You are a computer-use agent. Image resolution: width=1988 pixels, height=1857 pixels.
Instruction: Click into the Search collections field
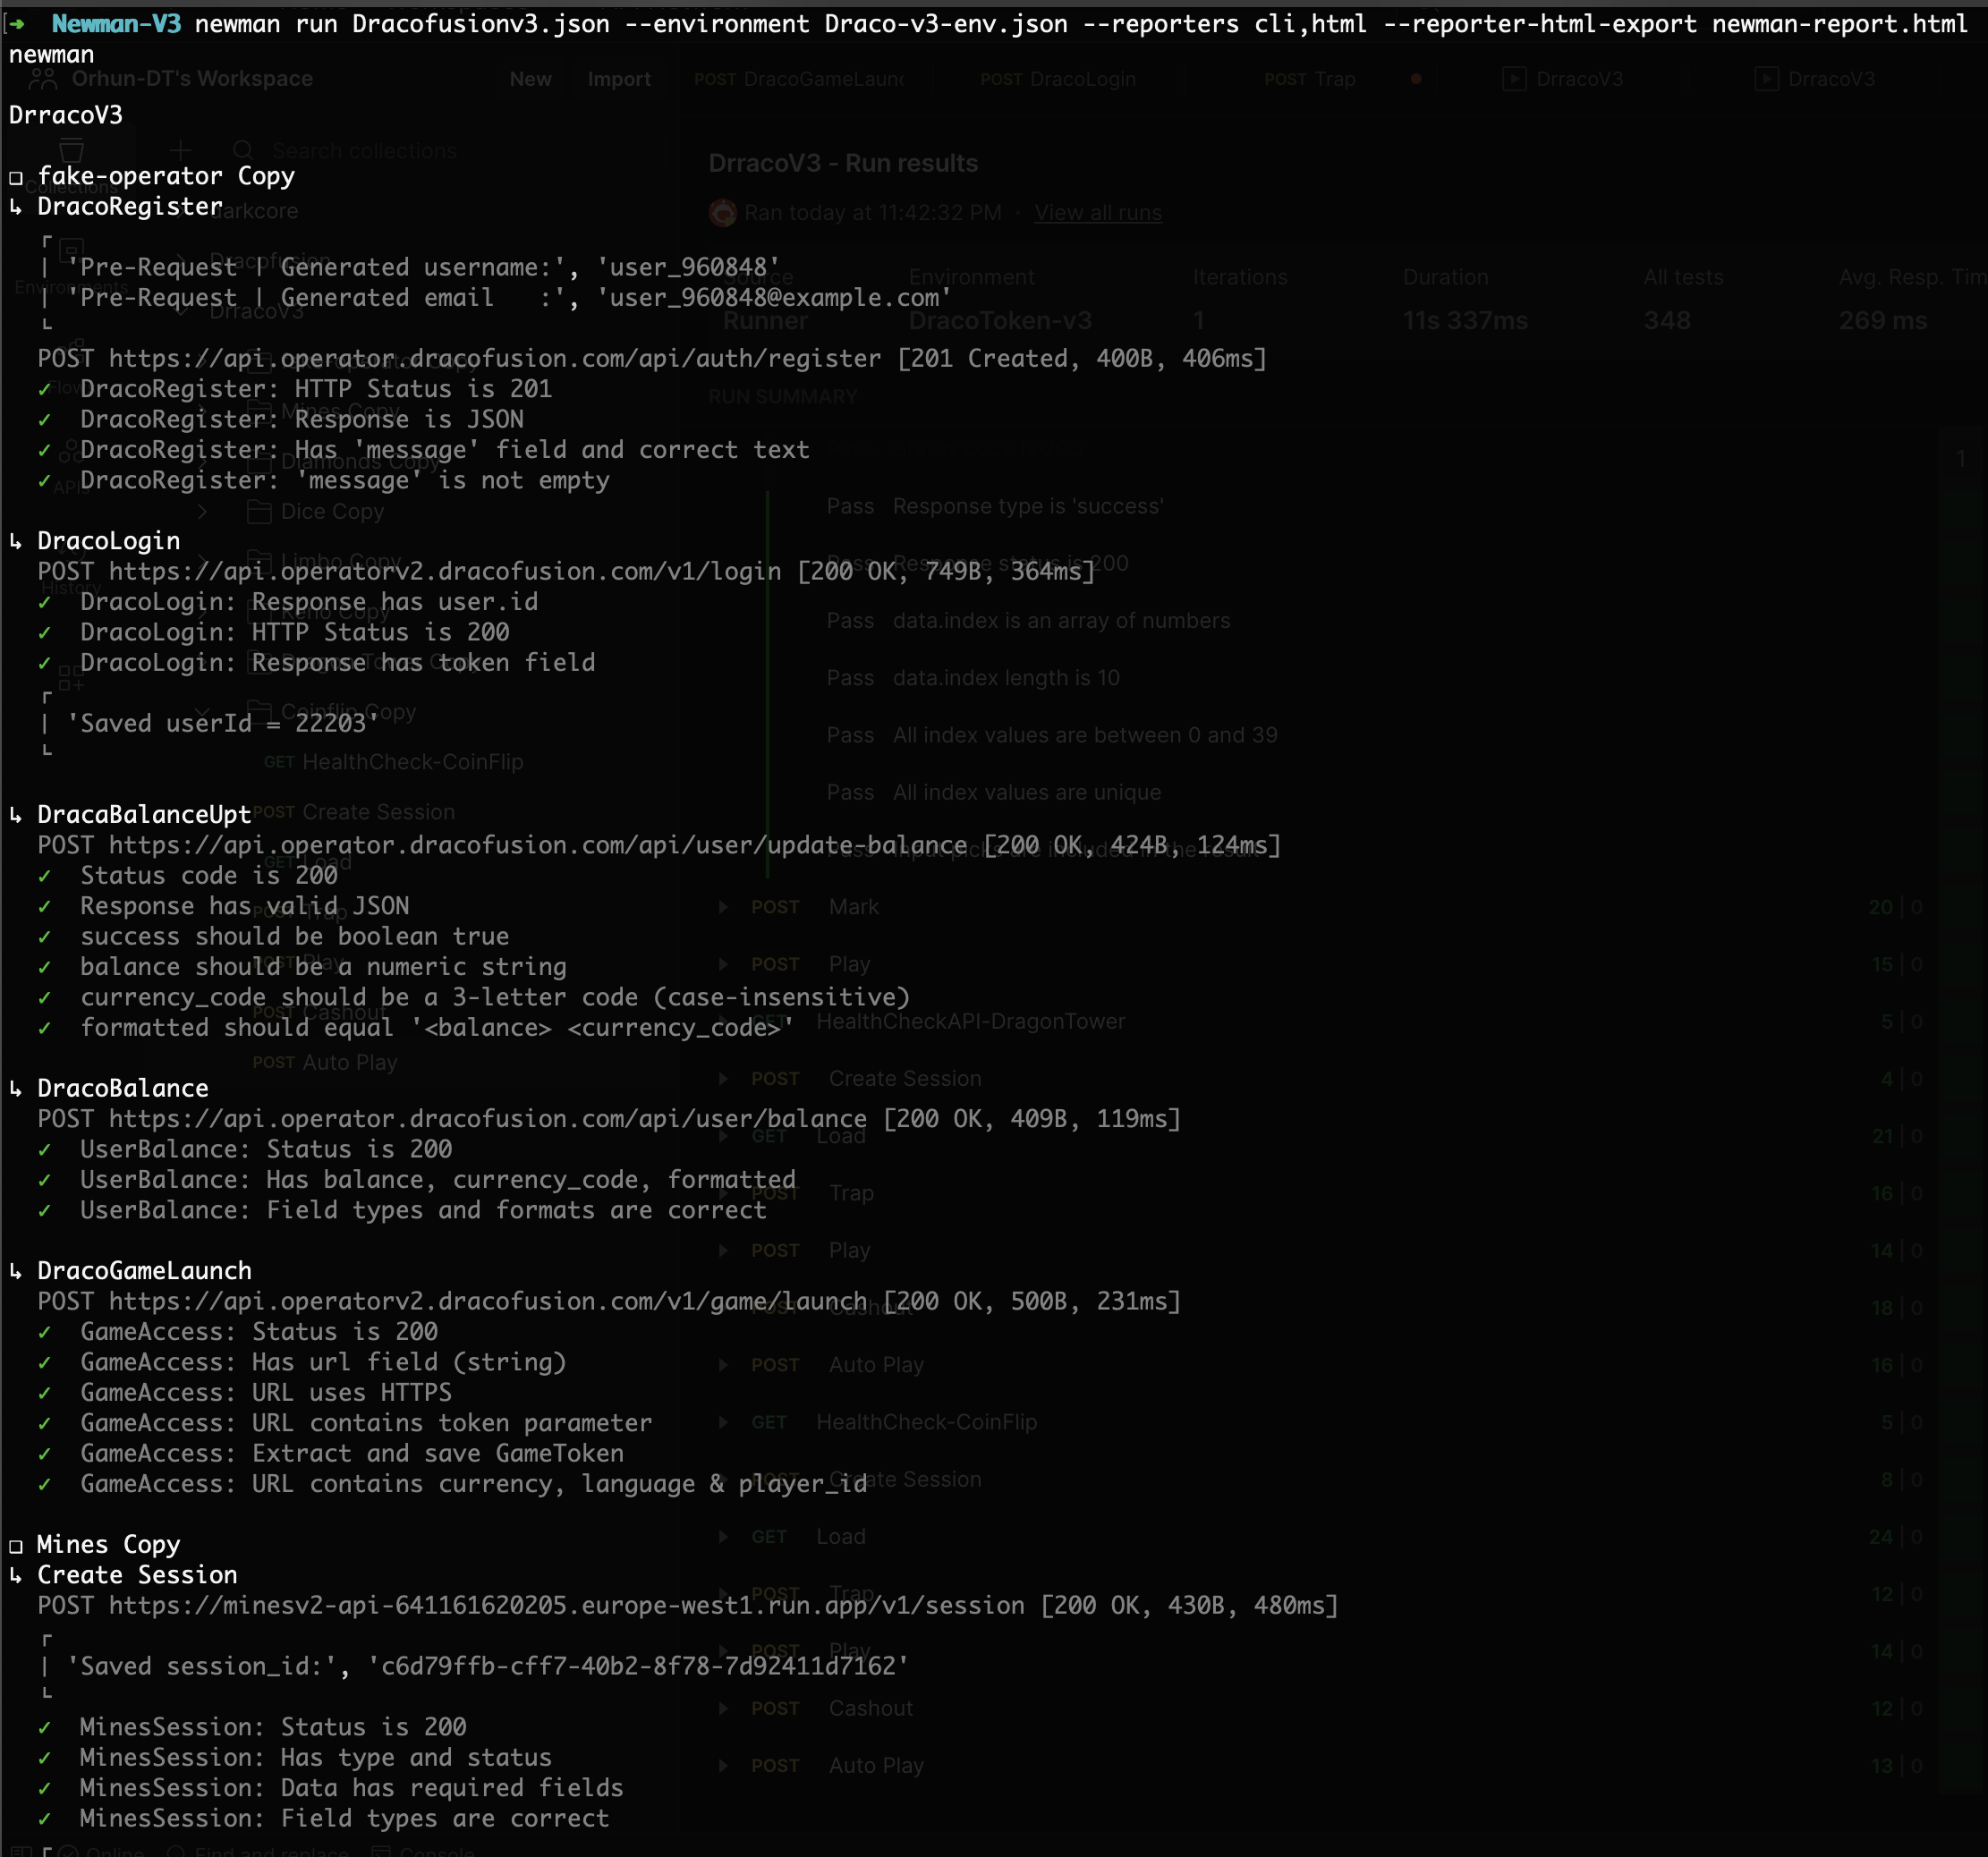364,150
